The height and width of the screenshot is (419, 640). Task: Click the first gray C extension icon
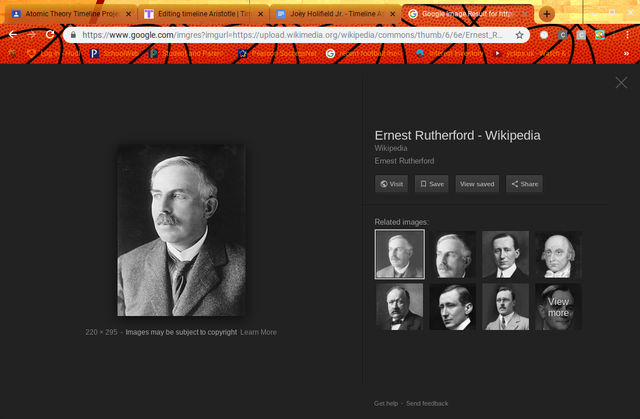tap(562, 35)
